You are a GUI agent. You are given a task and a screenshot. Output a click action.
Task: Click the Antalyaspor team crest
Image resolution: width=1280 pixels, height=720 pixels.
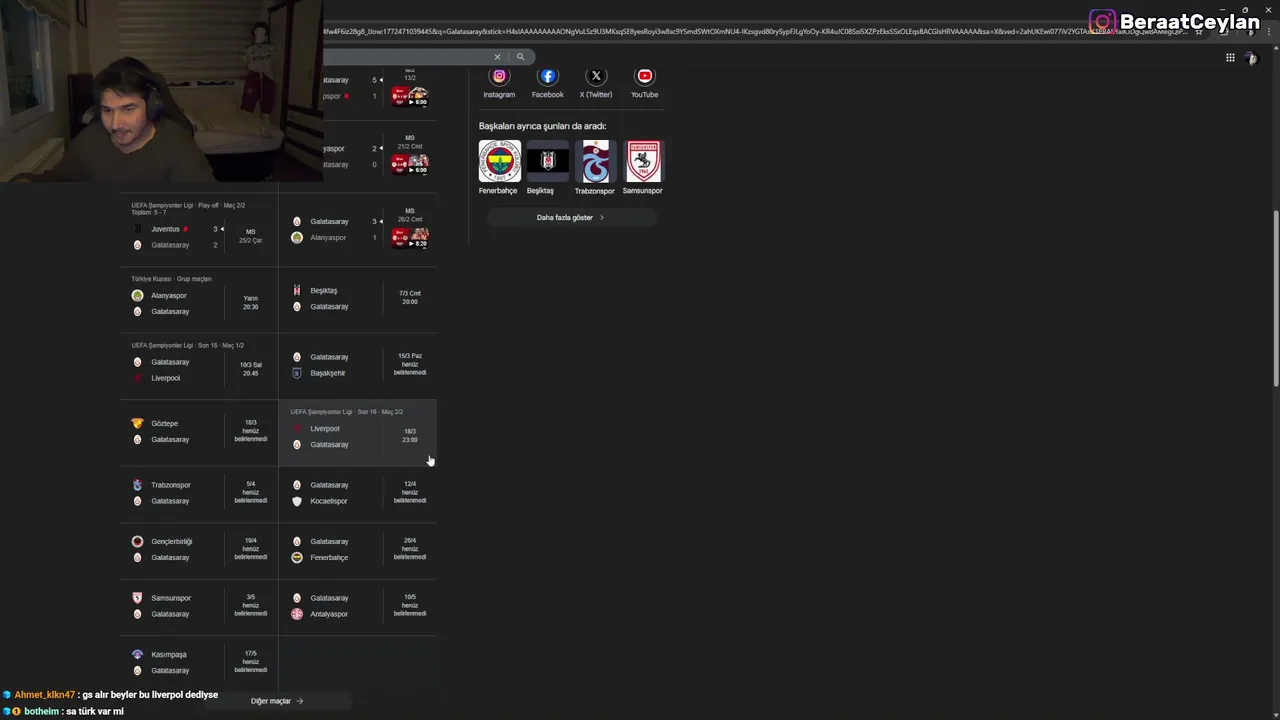[296, 614]
